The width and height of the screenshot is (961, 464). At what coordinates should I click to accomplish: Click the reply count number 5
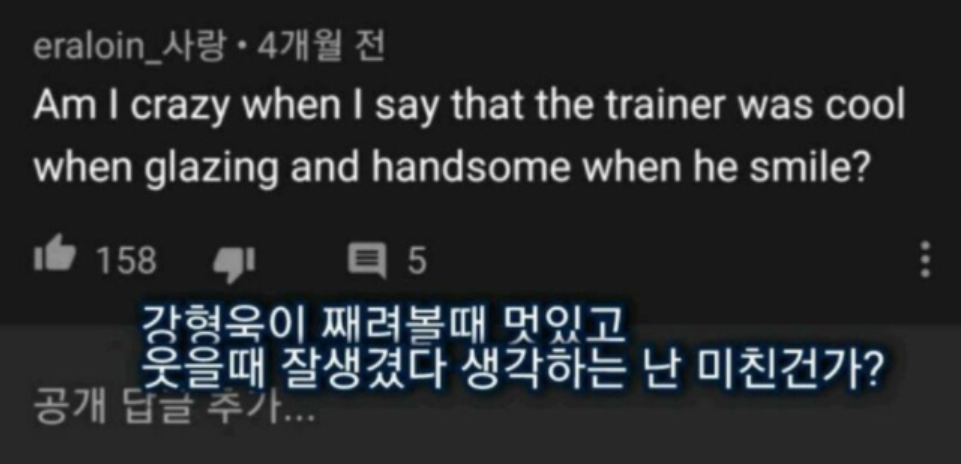point(417,261)
